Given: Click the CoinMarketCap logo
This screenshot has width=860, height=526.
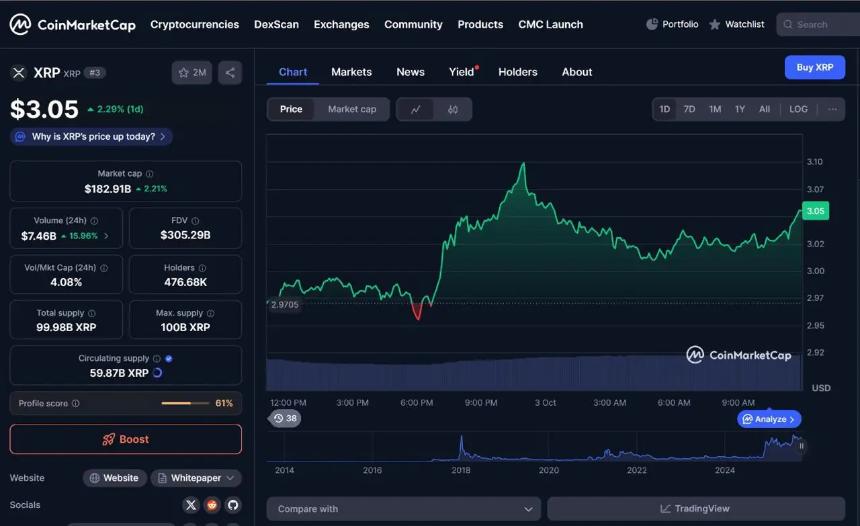Looking at the screenshot, I should [72, 24].
